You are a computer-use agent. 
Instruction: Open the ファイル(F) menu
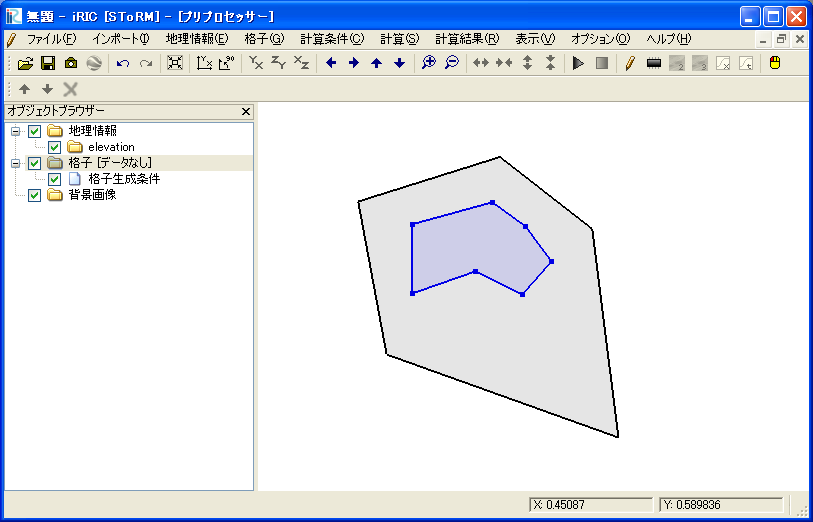coord(51,39)
